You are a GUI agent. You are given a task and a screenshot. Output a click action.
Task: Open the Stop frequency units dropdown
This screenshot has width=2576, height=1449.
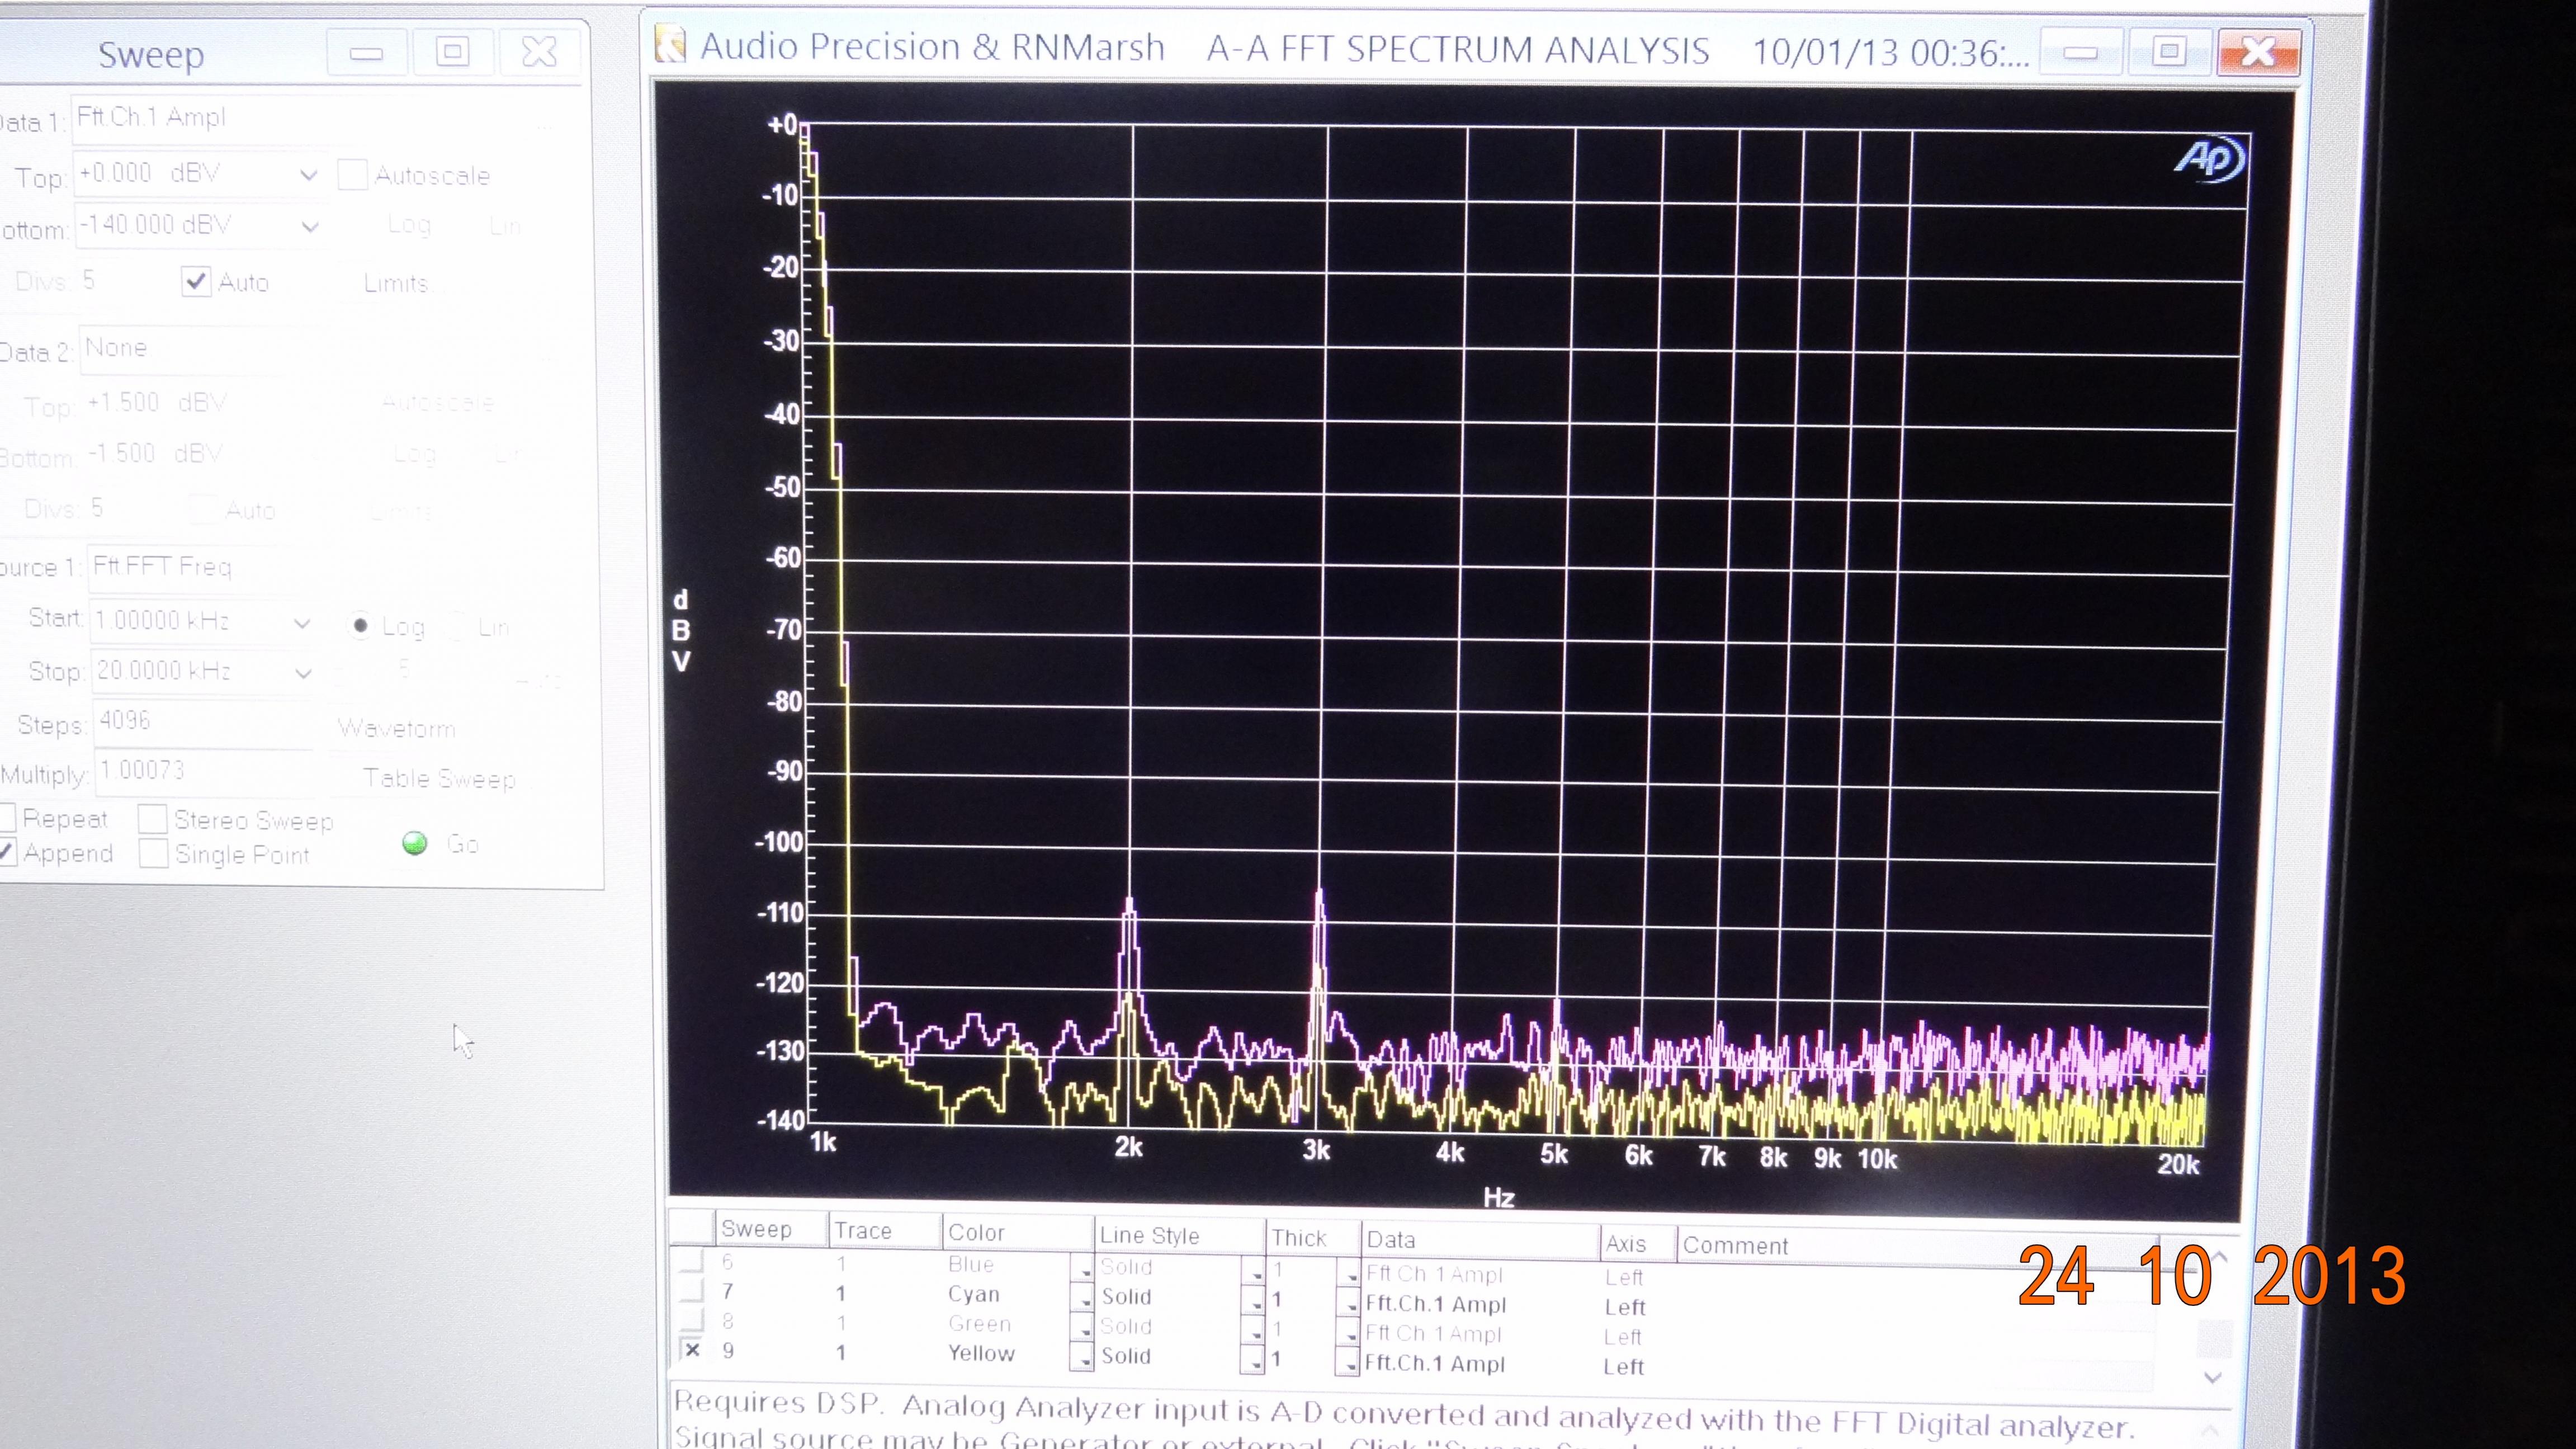tap(303, 673)
